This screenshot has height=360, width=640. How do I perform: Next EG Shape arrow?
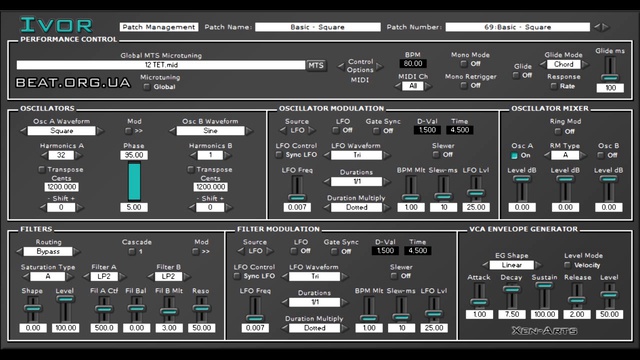pyautogui.click(x=538, y=265)
